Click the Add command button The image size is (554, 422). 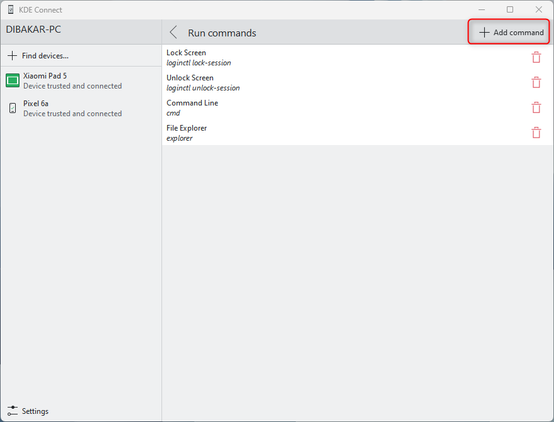coord(511,33)
